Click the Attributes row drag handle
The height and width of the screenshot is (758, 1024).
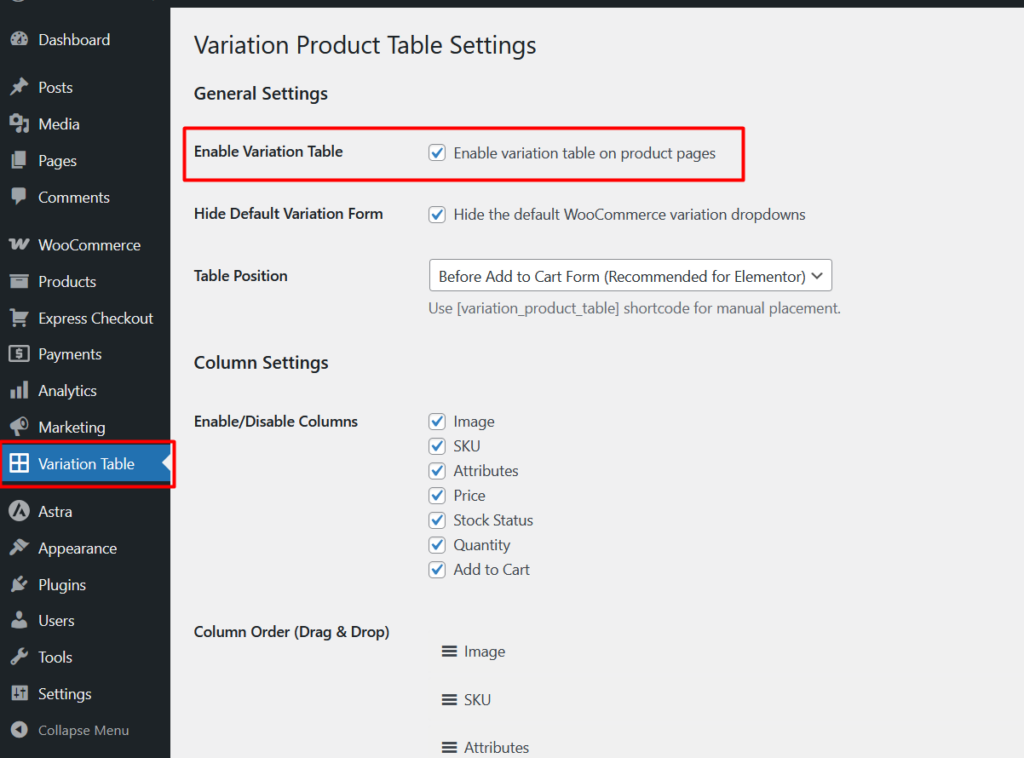click(x=449, y=748)
